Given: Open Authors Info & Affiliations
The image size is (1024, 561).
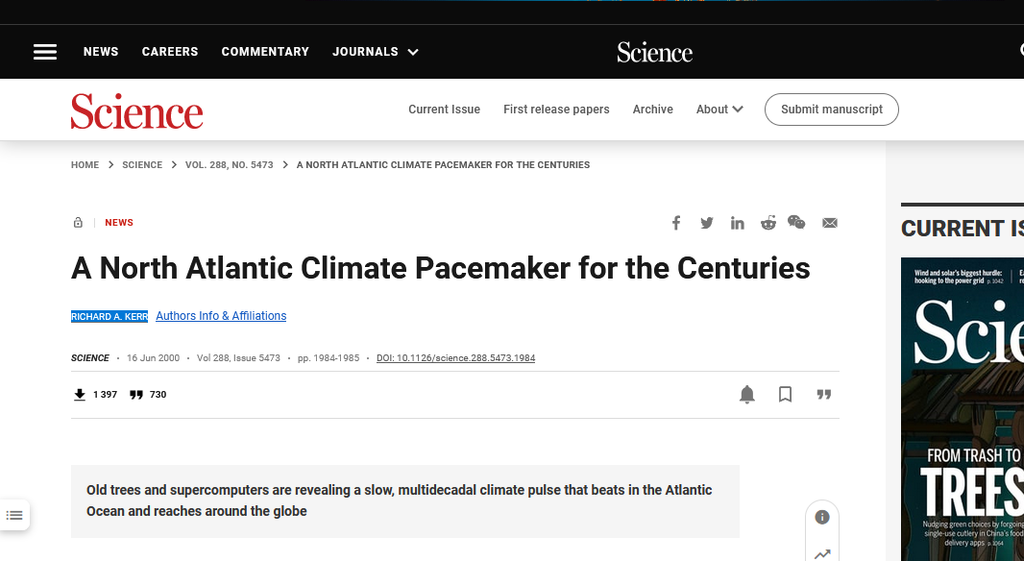Looking at the screenshot, I should [x=221, y=315].
